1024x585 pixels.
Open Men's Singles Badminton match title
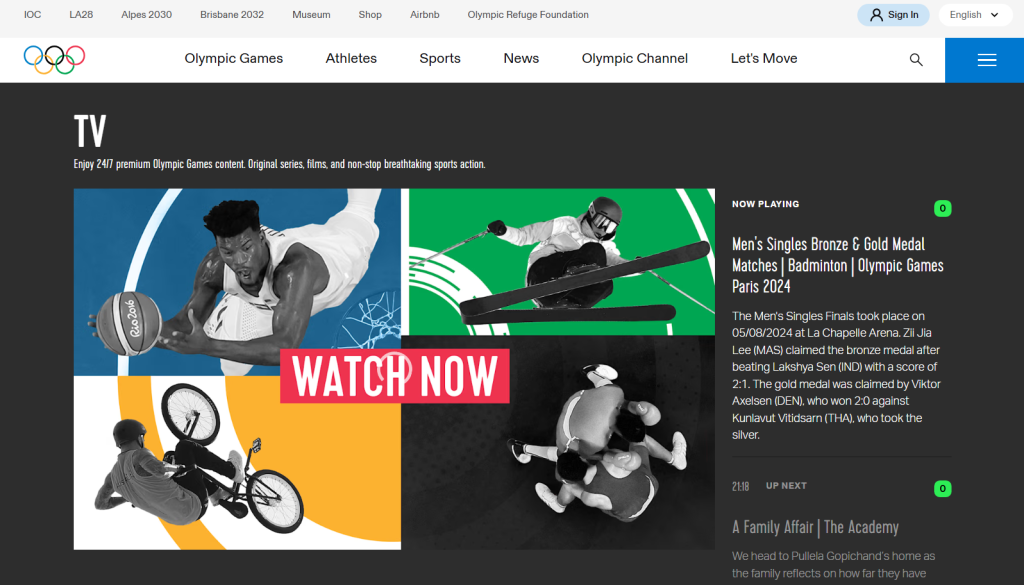tap(837, 265)
